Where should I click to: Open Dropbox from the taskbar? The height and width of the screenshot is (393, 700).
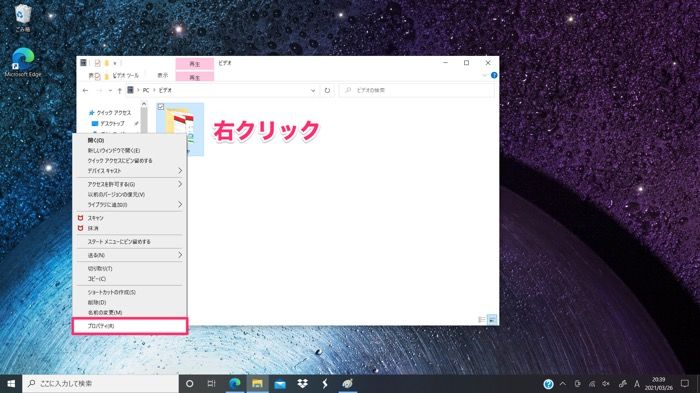(x=302, y=384)
